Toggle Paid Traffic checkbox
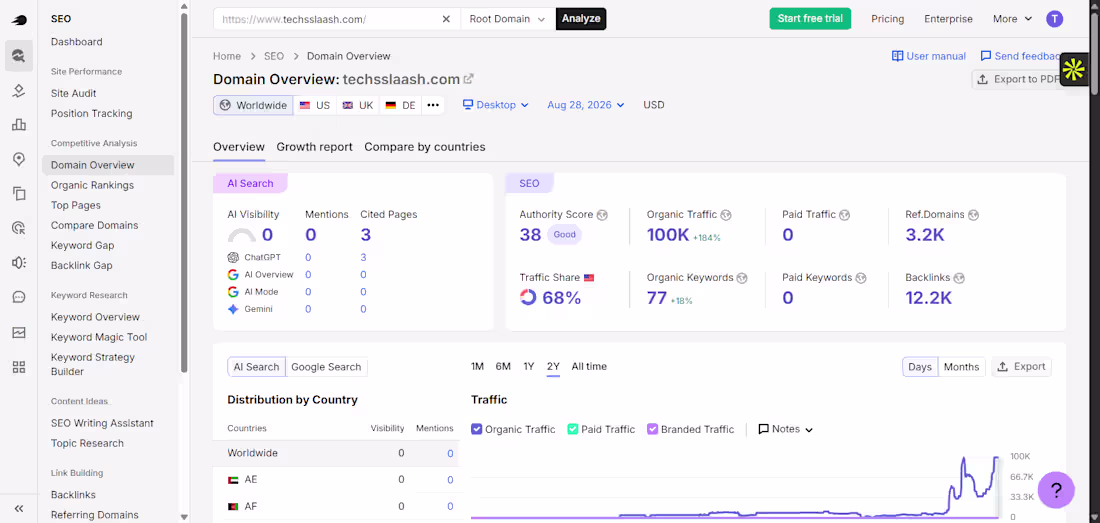Image resolution: width=1100 pixels, height=523 pixels. coord(572,429)
